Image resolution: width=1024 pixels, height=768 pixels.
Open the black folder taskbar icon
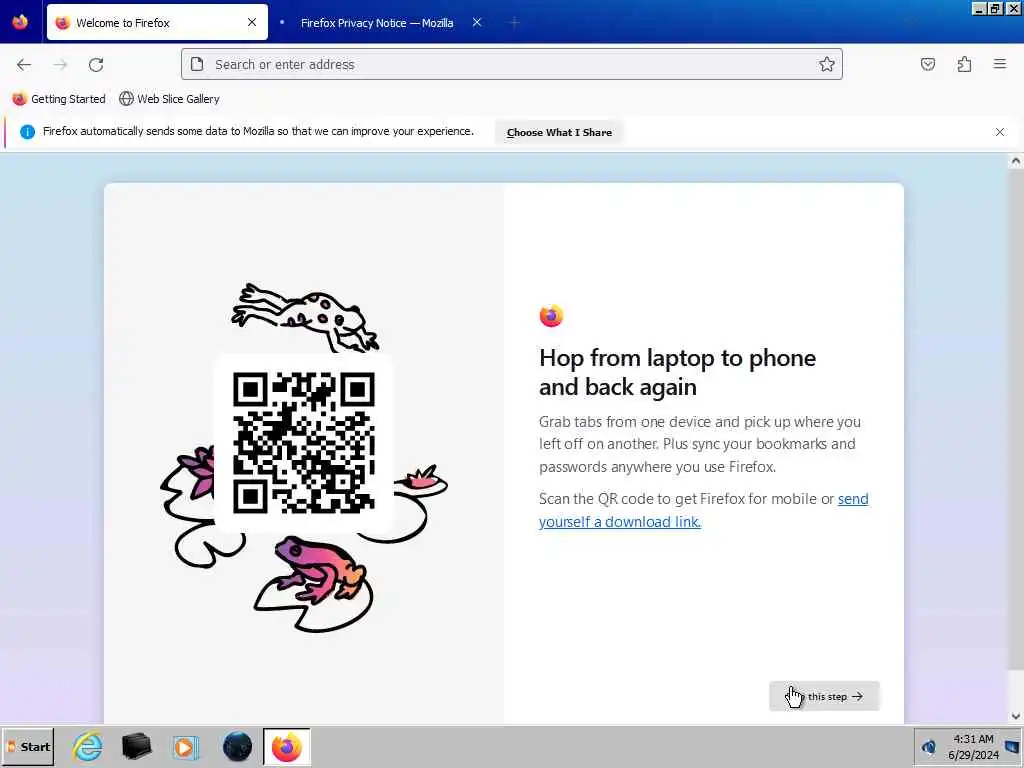click(136, 746)
